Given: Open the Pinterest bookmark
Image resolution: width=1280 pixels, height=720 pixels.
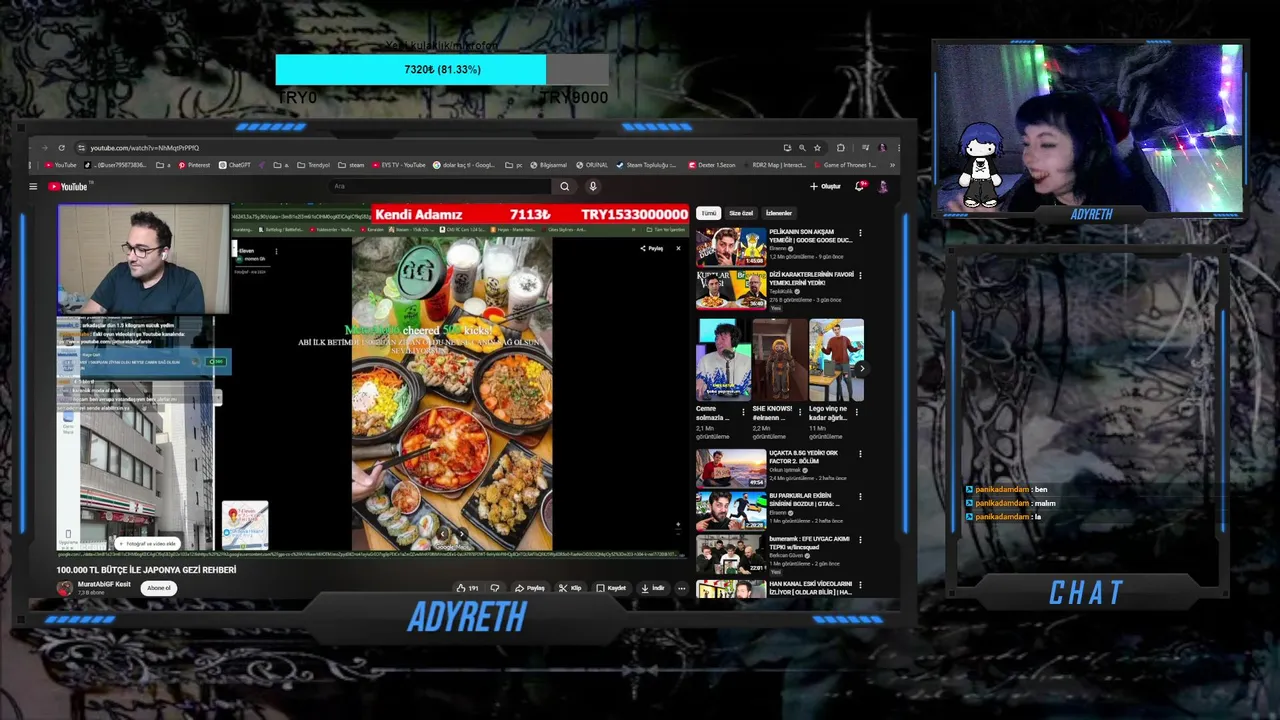Looking at the screenshot, I should (194, 165).
